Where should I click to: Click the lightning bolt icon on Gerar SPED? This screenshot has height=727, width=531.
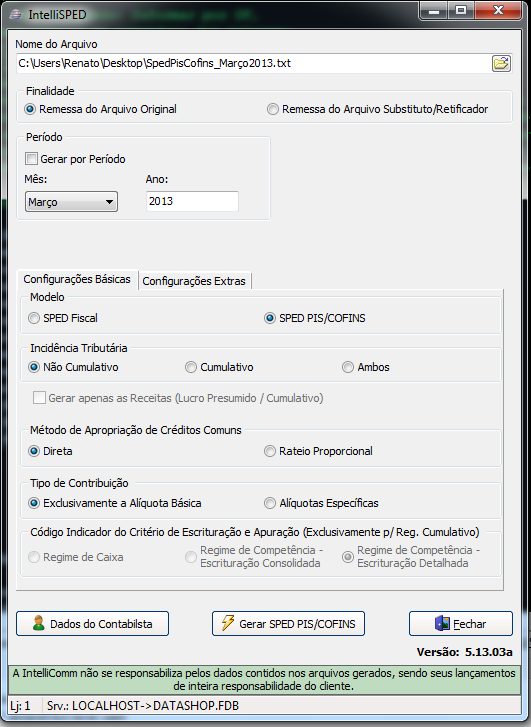point(228,623)
